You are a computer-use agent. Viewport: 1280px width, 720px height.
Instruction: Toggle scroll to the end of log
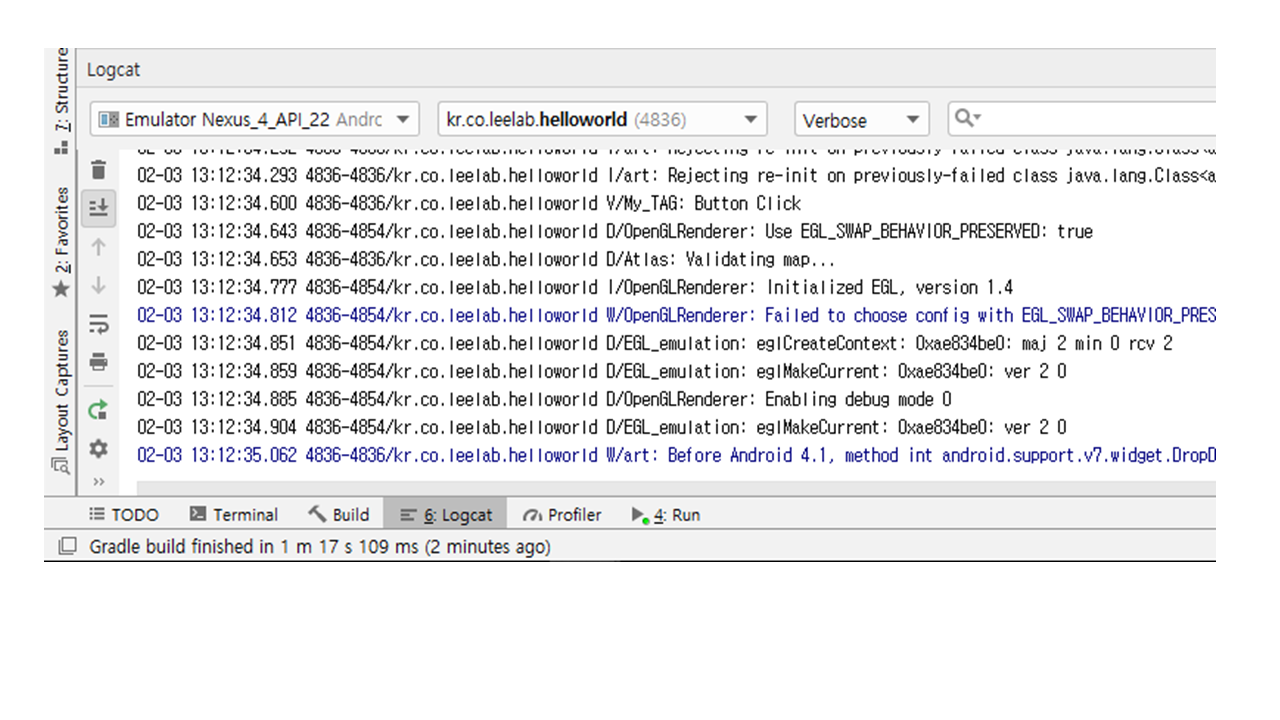tap(98, 207)
